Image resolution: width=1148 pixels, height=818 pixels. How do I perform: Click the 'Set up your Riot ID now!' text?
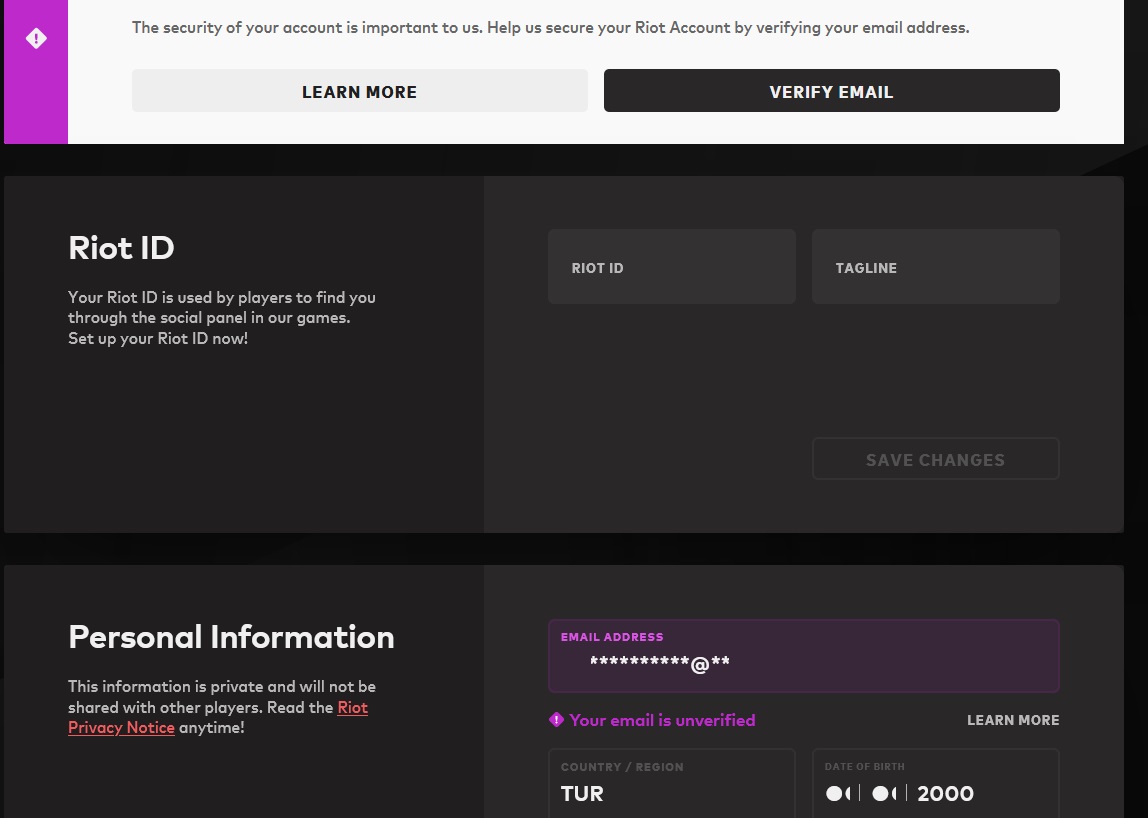click(x=158, y=338)
